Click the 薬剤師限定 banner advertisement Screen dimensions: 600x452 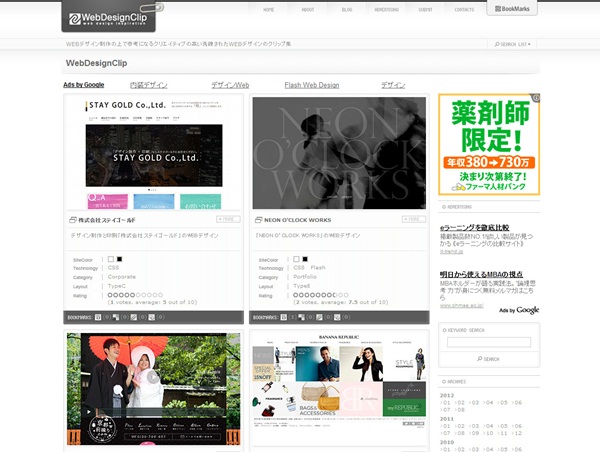(x=489, y=144)
